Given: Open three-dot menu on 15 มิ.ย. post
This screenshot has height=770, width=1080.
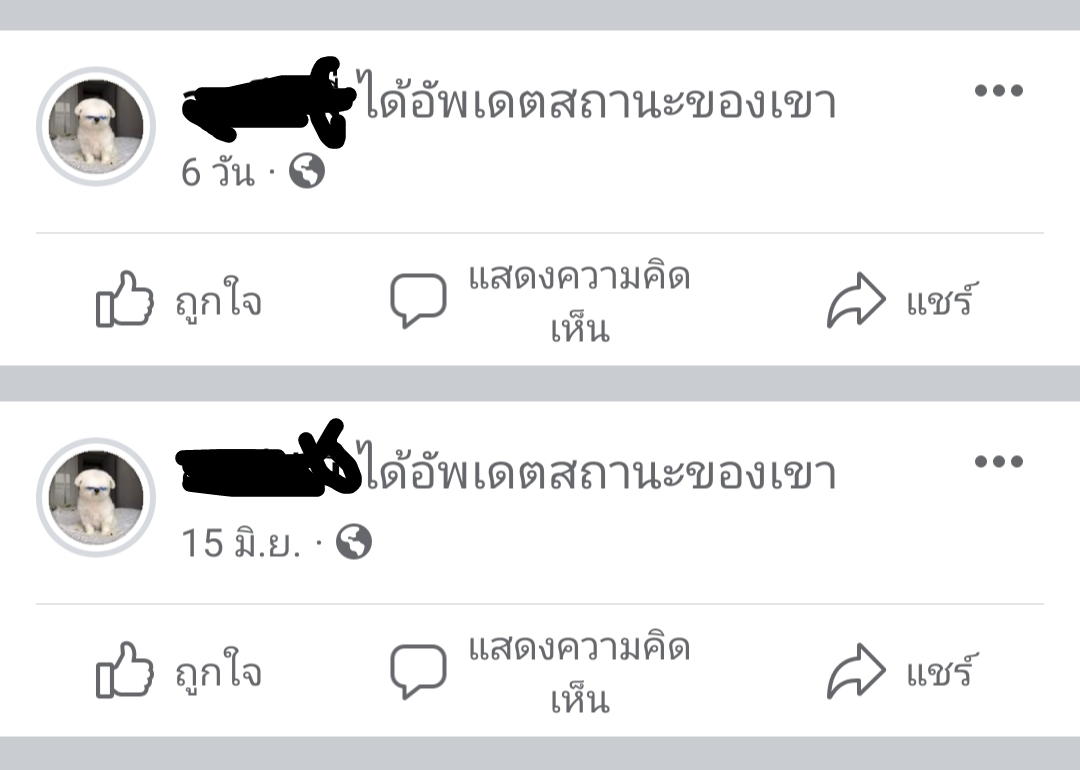Looking at the screenshot, I should point(999,461).
